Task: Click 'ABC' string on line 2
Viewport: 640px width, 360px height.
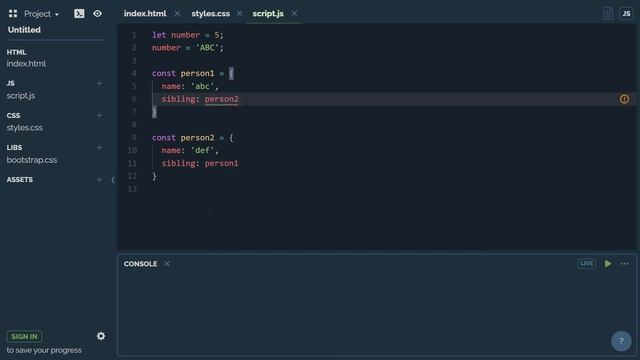Action: [x=207, y=48]
